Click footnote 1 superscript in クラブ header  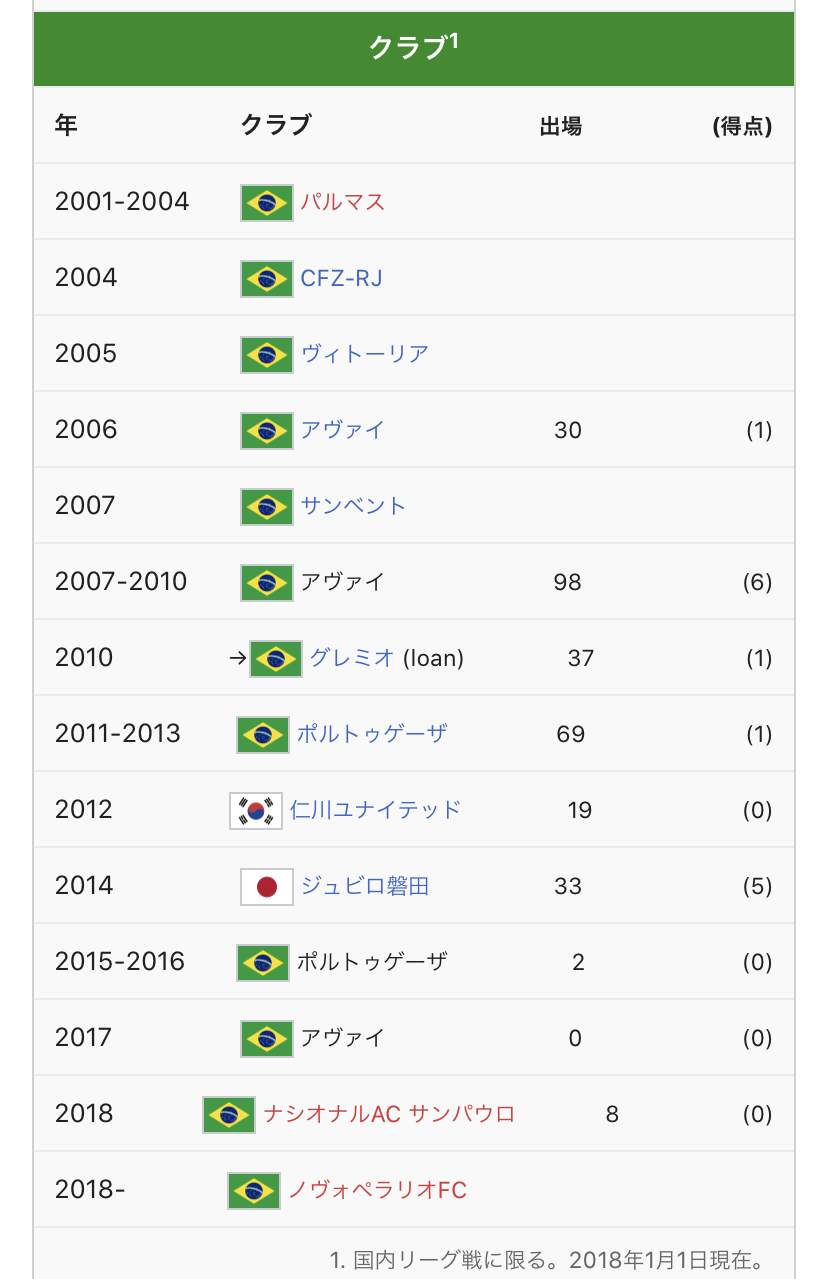coord(453,41)
